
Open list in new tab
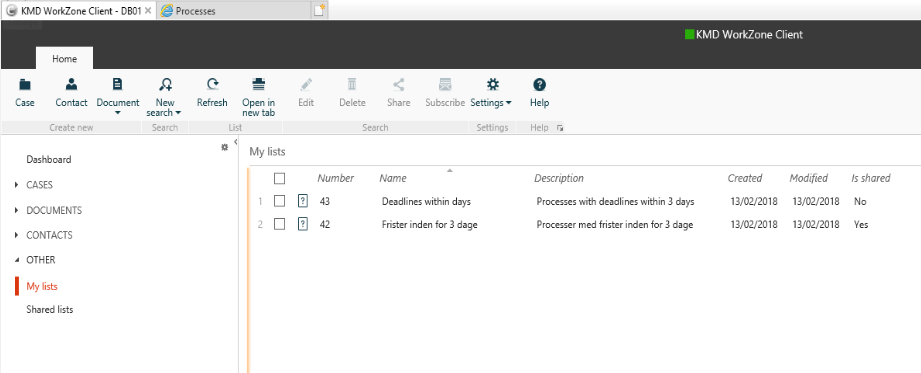tap(258, 98)
